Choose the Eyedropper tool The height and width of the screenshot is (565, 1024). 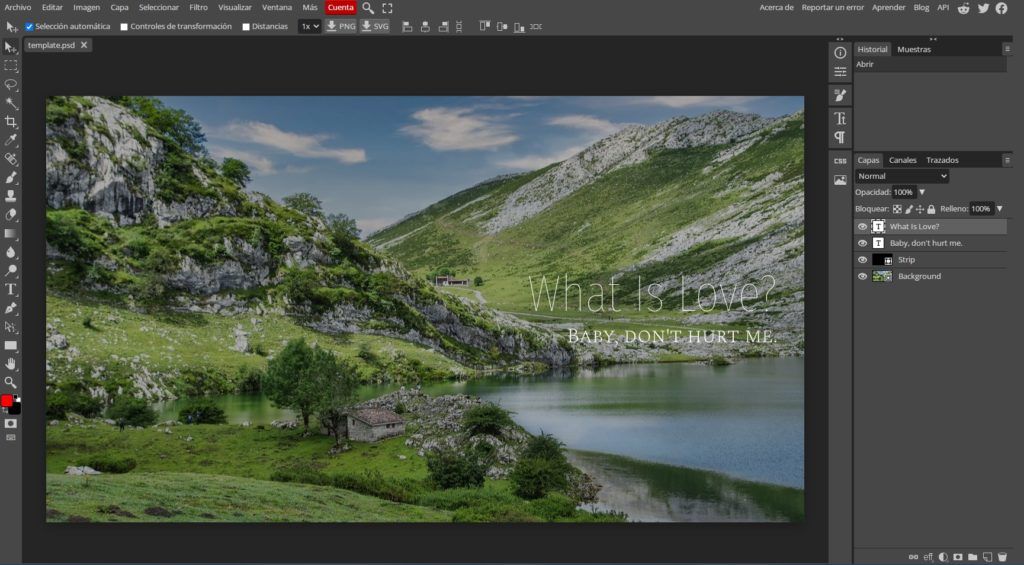11,140
